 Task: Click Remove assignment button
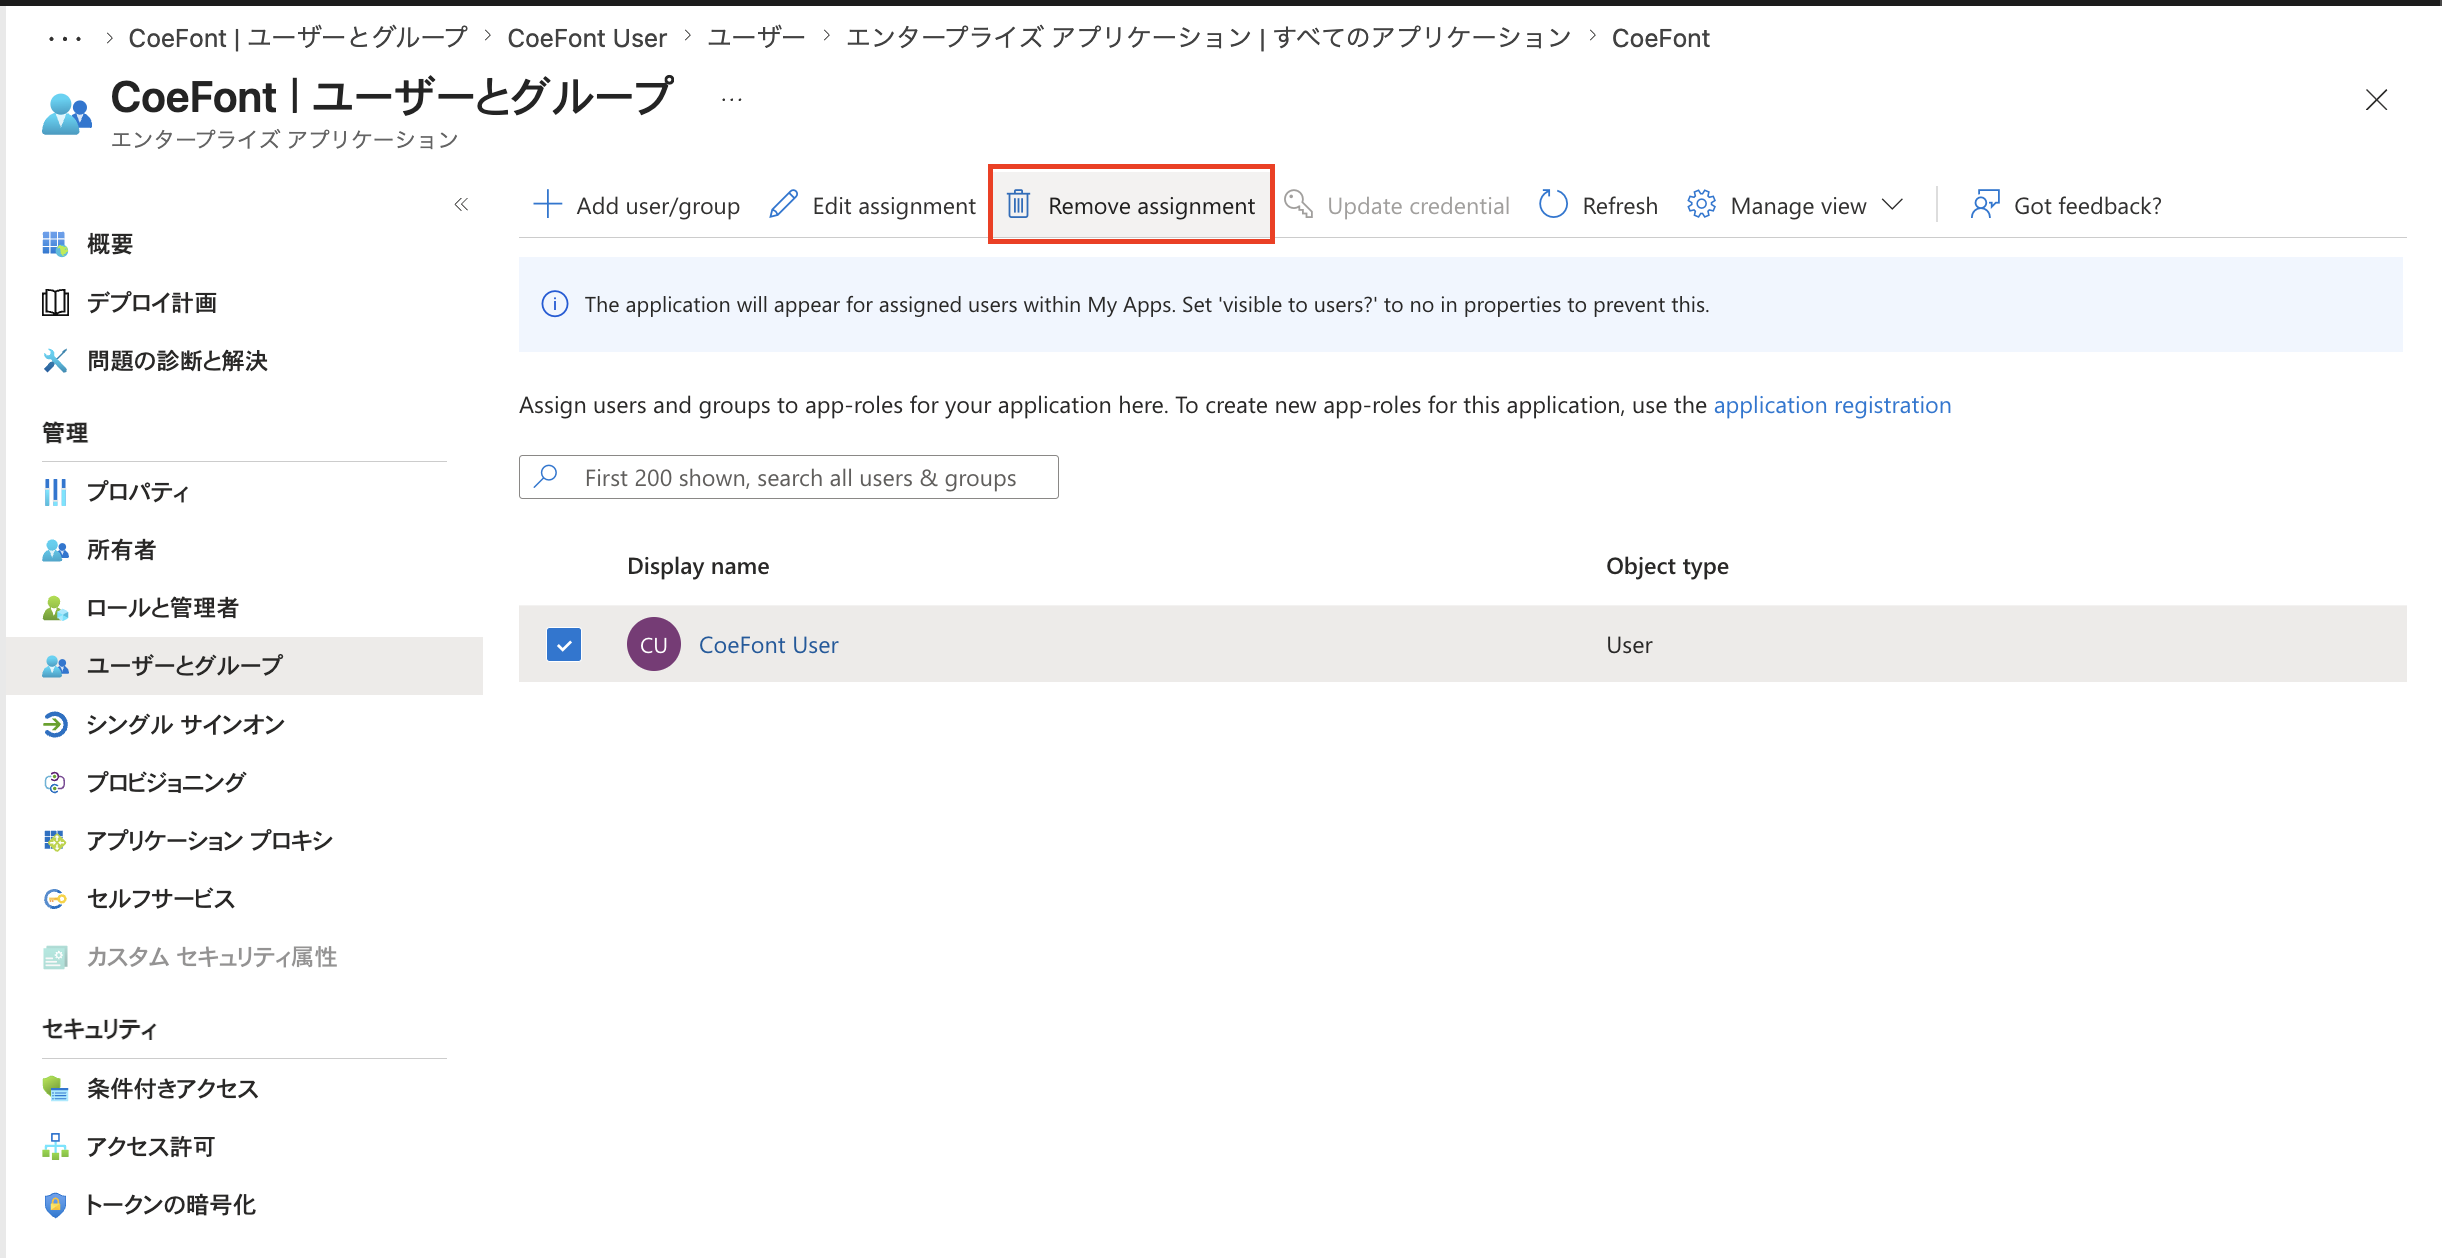tap(1131, 204)
